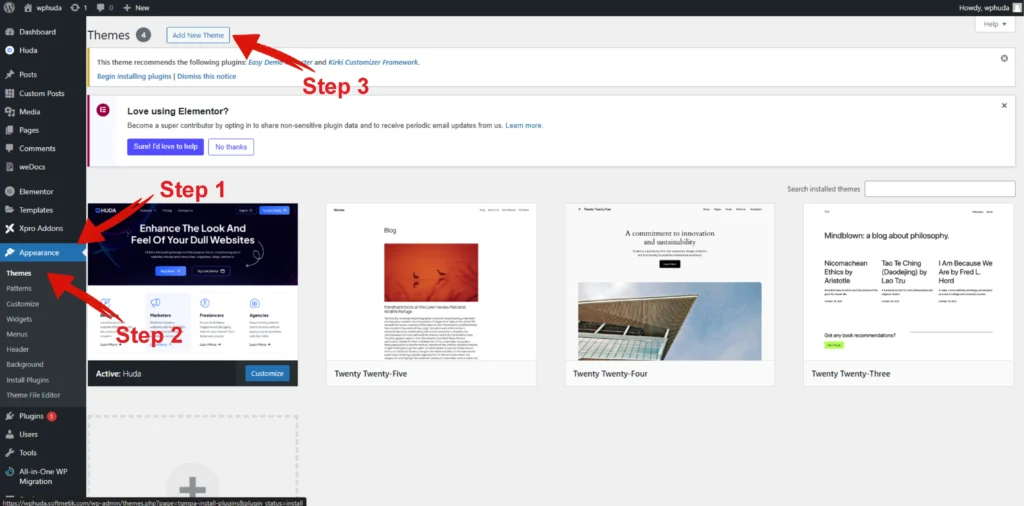This screenshot has width=1024, height=506.
Task: Click the Plugins plug icon
Action: pyautogui.click(x=10, y=416)
